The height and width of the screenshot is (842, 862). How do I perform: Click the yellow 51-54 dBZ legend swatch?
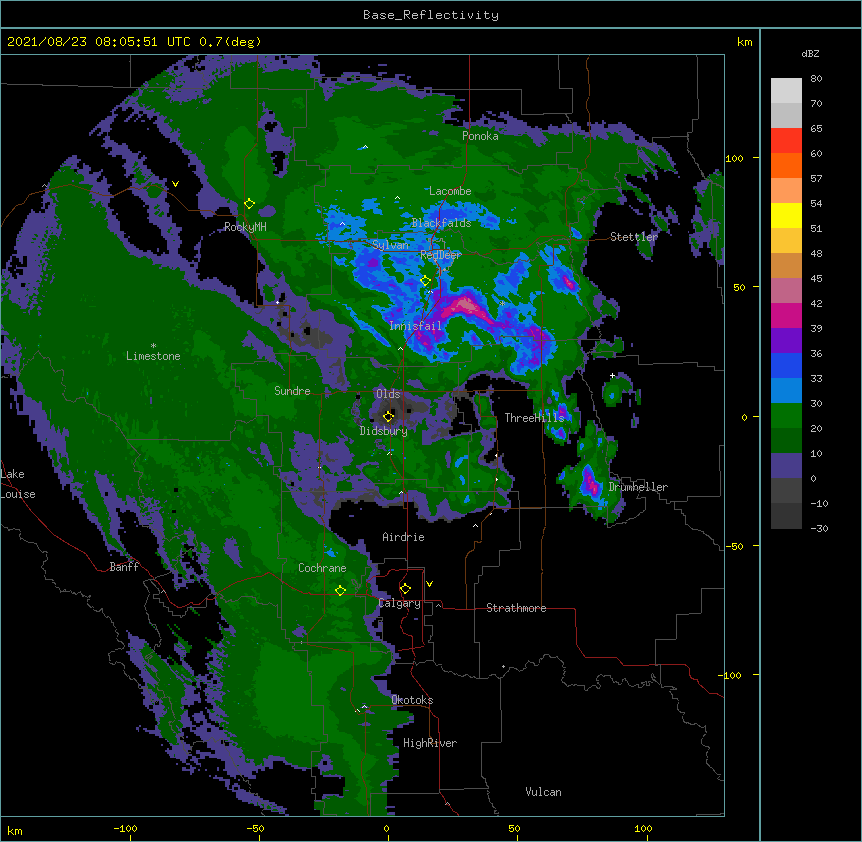click(x=786, y=216)
